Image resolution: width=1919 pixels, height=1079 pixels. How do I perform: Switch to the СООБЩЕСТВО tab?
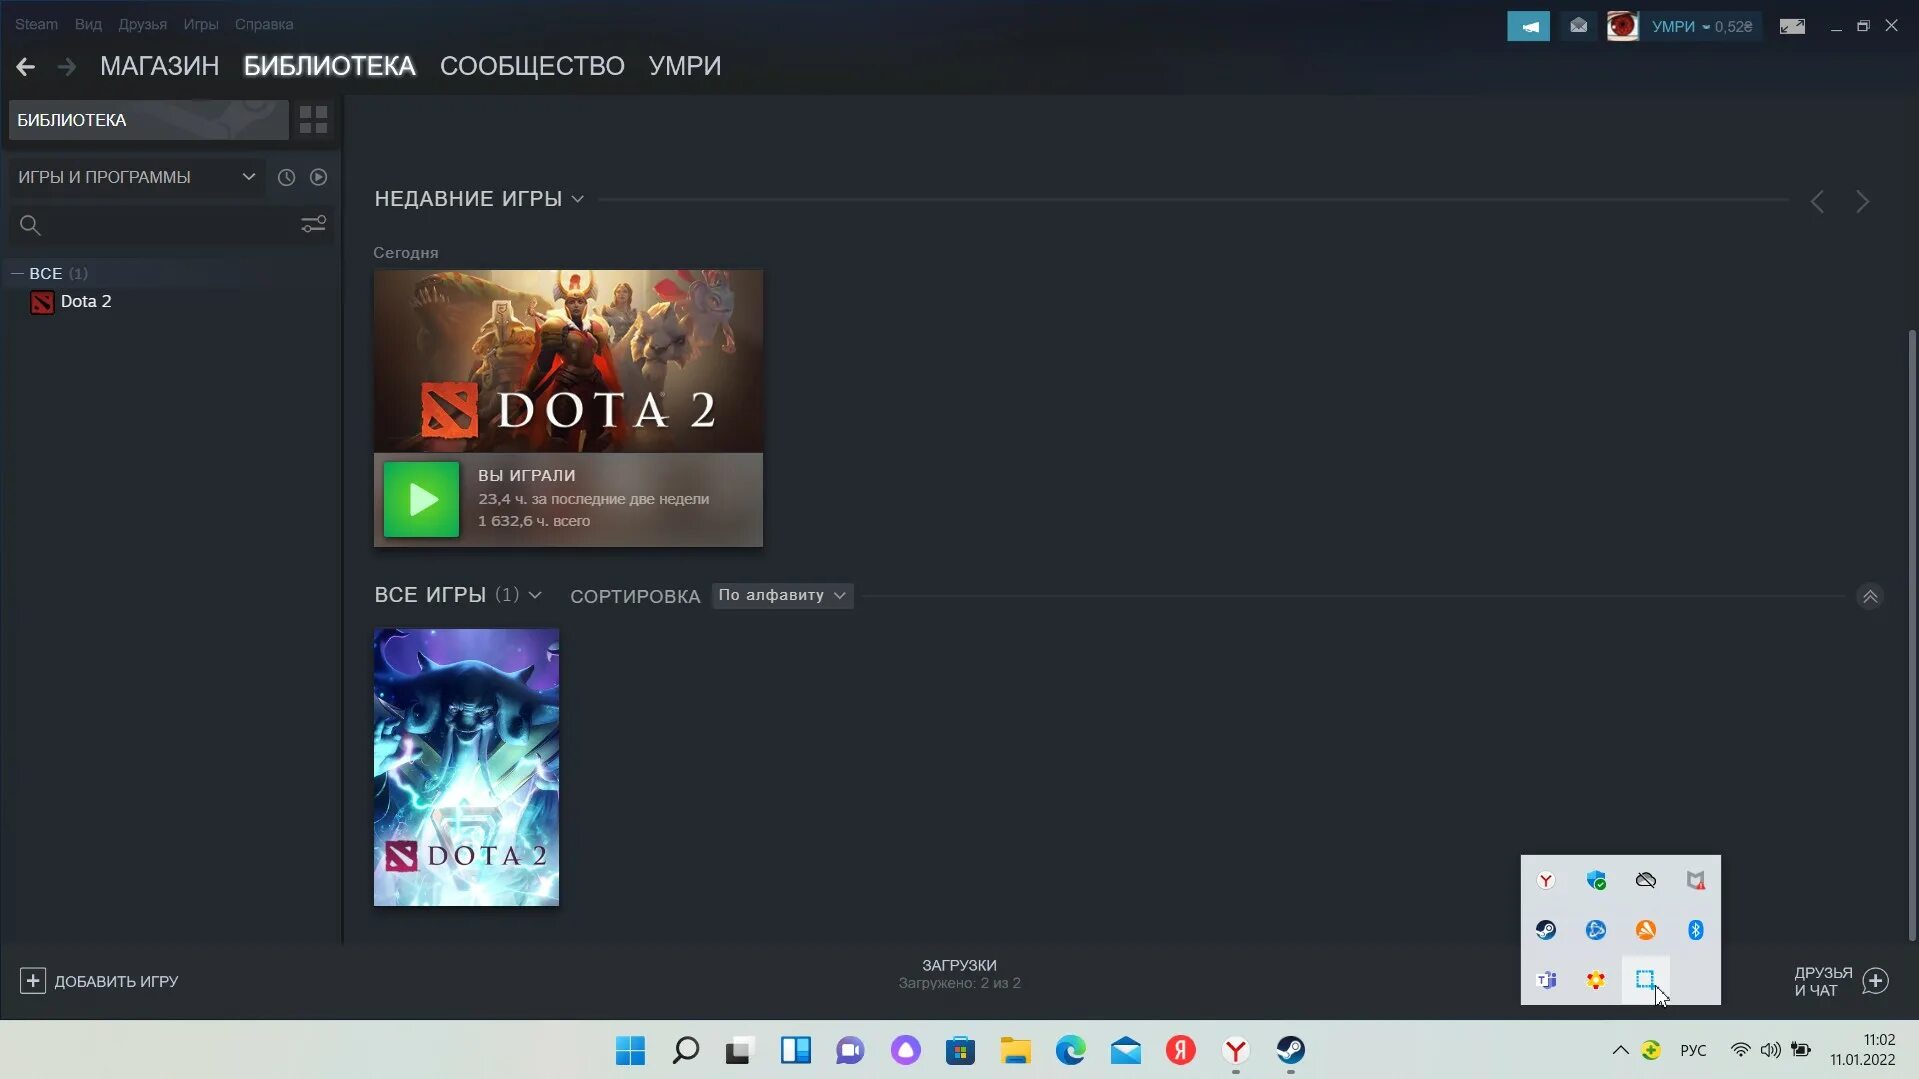pos(532,66)
